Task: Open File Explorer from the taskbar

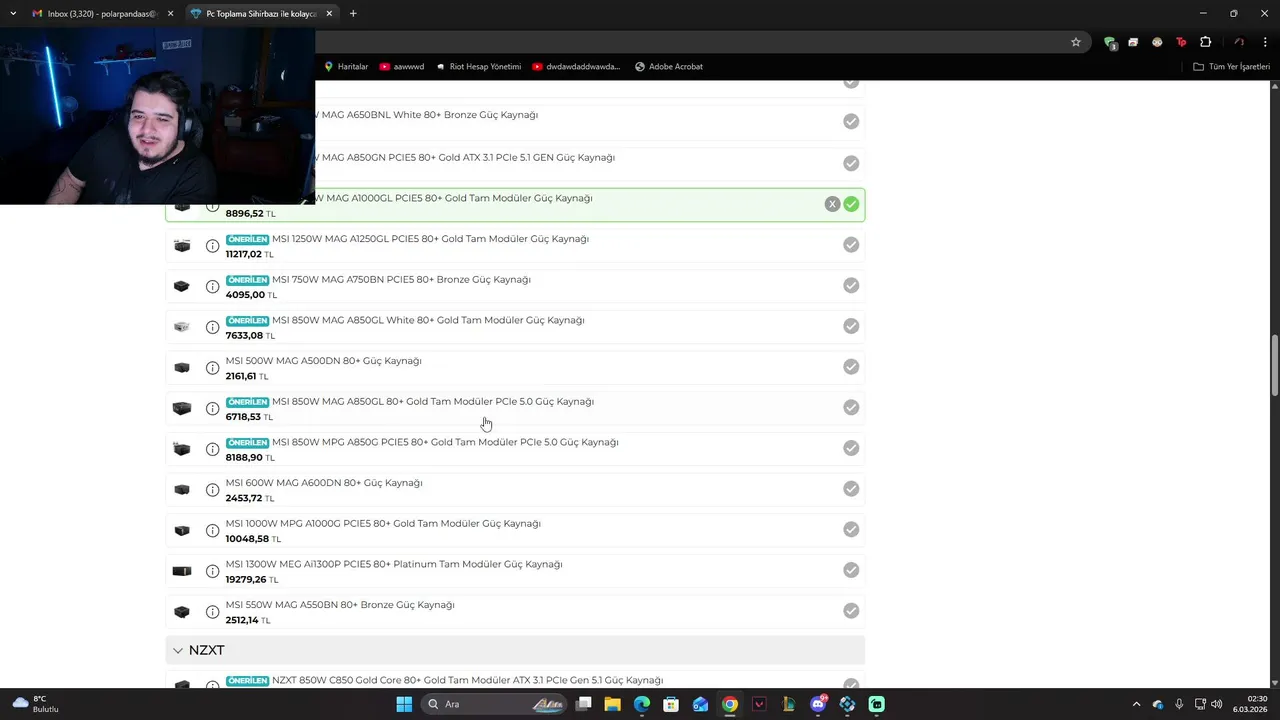Action: pyautogui.click(x=613, y=704)
